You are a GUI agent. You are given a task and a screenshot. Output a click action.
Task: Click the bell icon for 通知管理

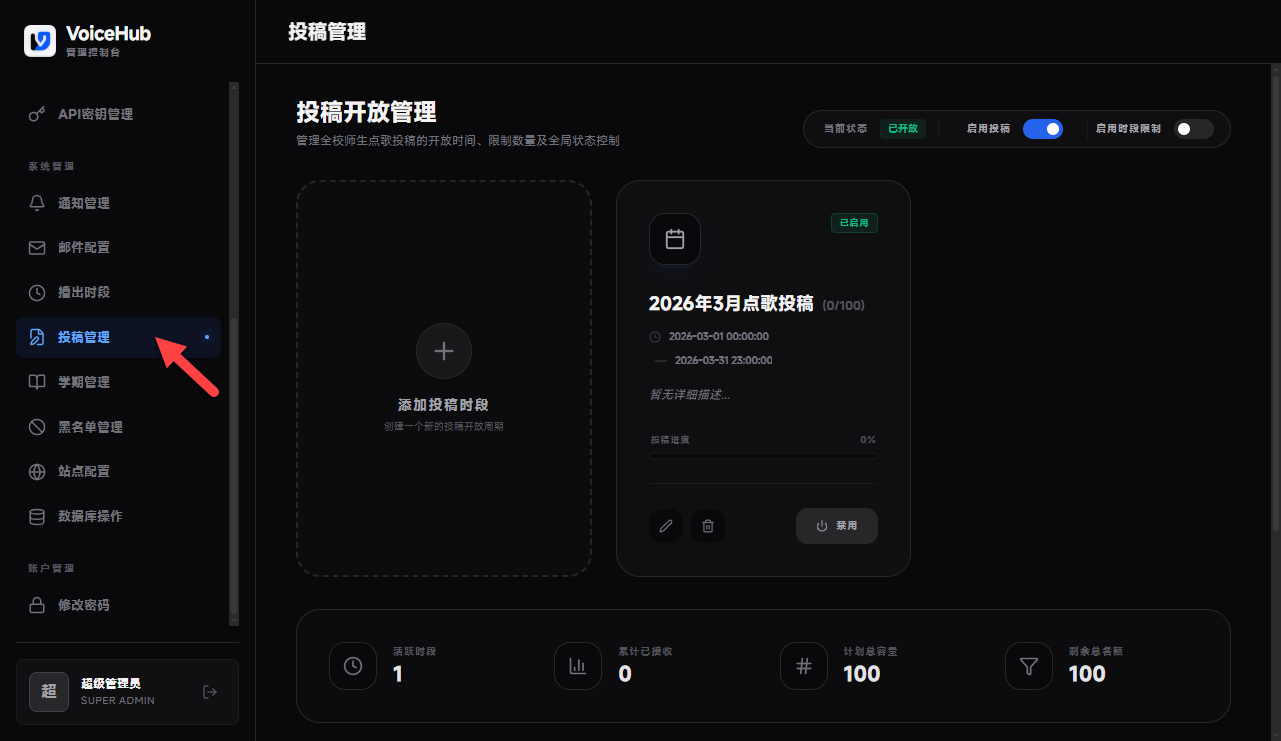pyautogui.click(x=37, y=203)
